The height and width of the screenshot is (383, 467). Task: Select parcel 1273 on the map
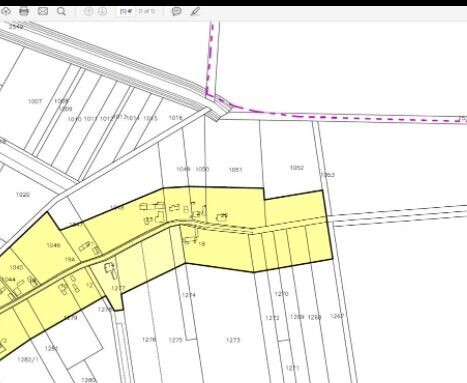click(x=233, y=340)
